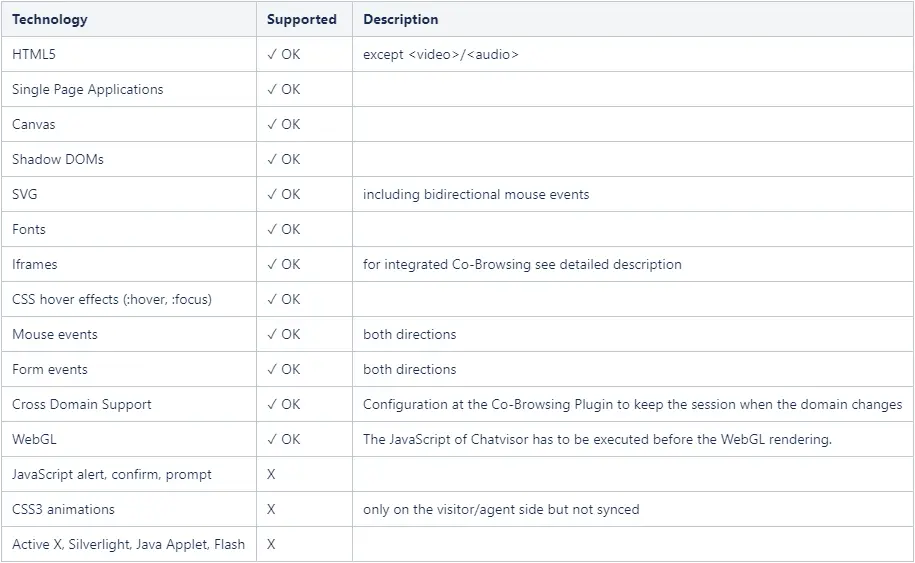This screenshot has height=563, width=915.
Task: Click the X for JavaScript alert, confirm, prompt
Action: coord(271,474)
